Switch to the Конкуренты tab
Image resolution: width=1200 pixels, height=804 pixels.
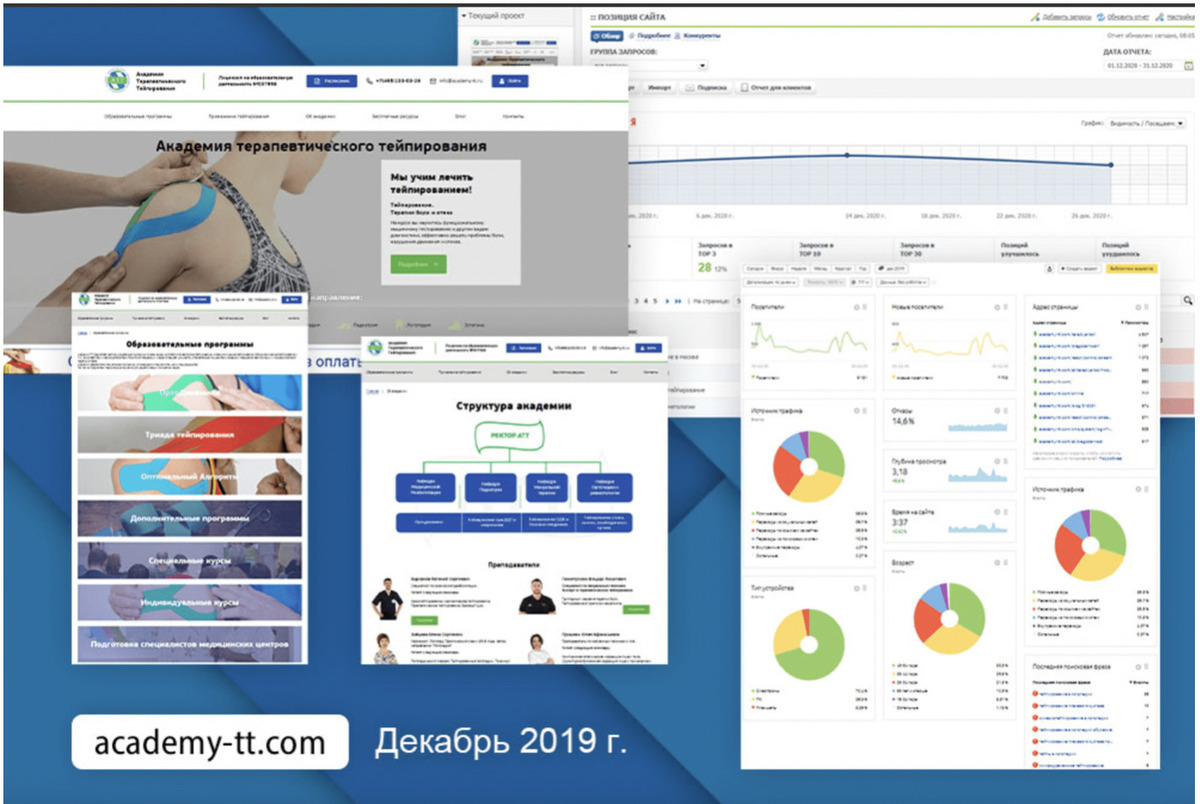(698, 36)
